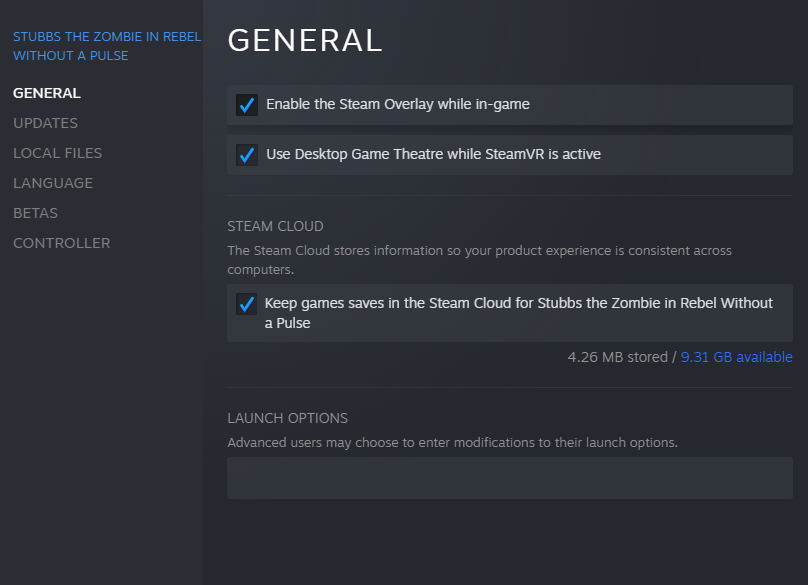
Task: Toggle the Desktop Game Theatre checkbox
Action: point(246,155)
